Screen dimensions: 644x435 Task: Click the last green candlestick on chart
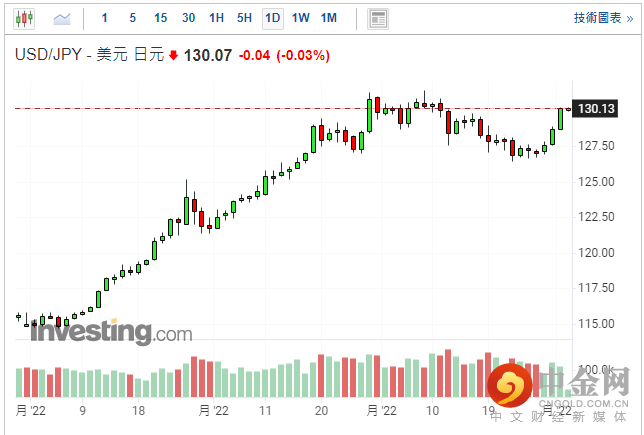[561, 117]
